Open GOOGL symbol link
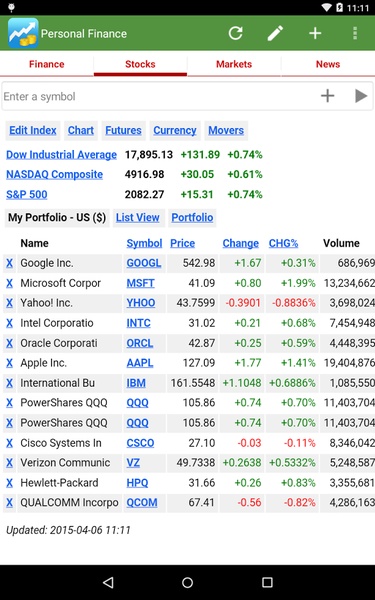This screenshot has width=375, height=600. click(x=144, y=263)
